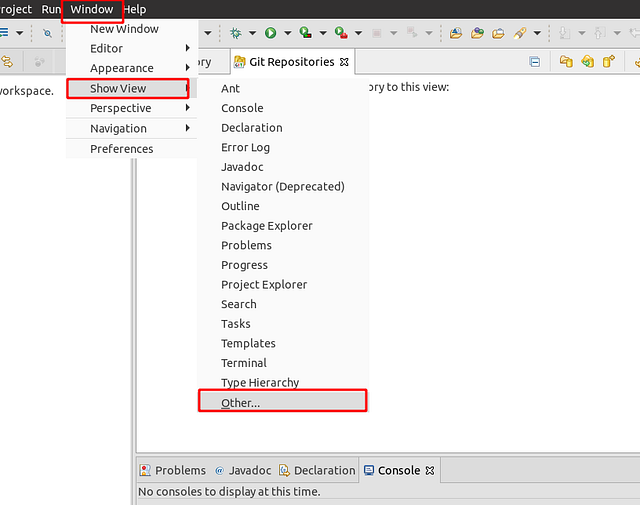The width and height of the screenshot is (640, 505).
Task: Open the Open Type folder icon
Action: click(456, 33)
